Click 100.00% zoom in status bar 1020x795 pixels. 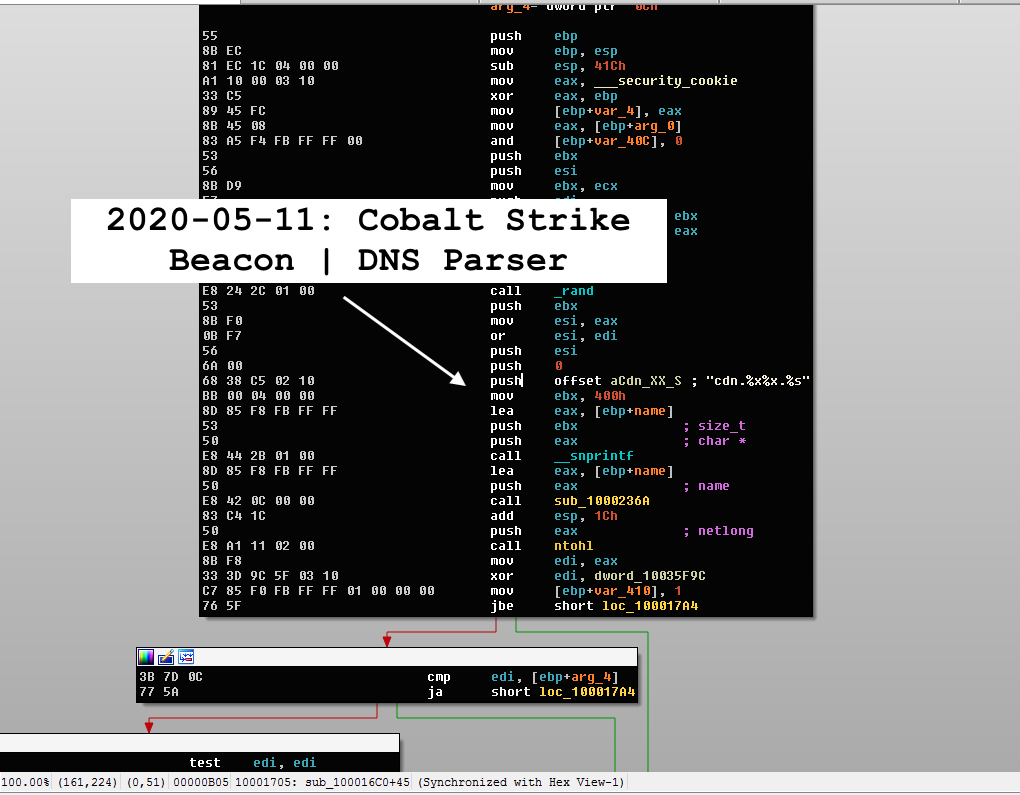[25, 782]
